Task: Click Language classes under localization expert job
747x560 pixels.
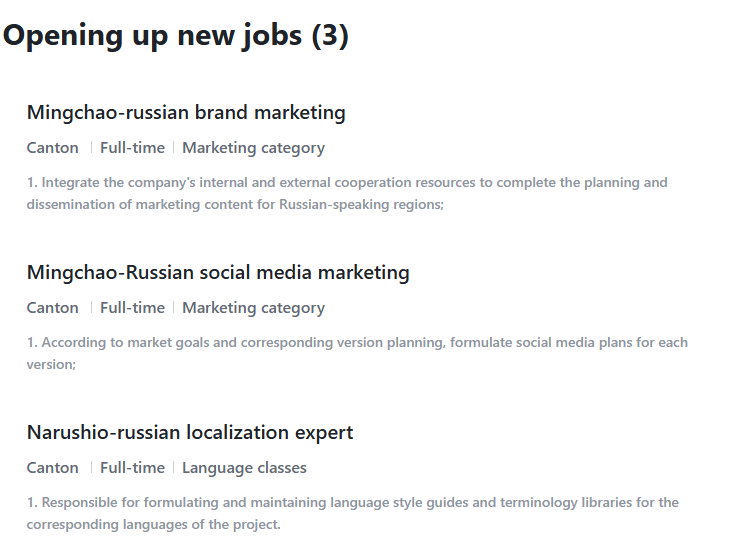Action: (244, 468)
